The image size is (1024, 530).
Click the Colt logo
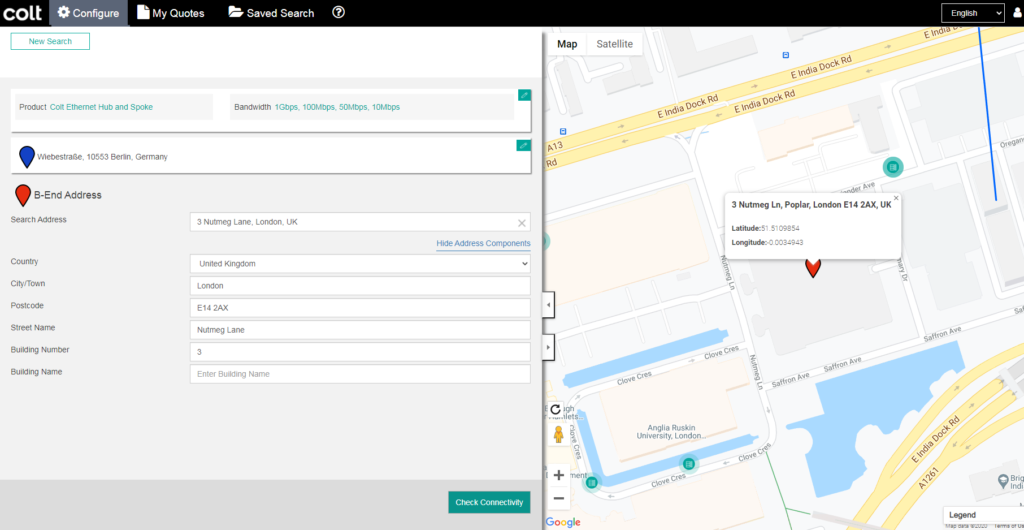click(22, 12)
